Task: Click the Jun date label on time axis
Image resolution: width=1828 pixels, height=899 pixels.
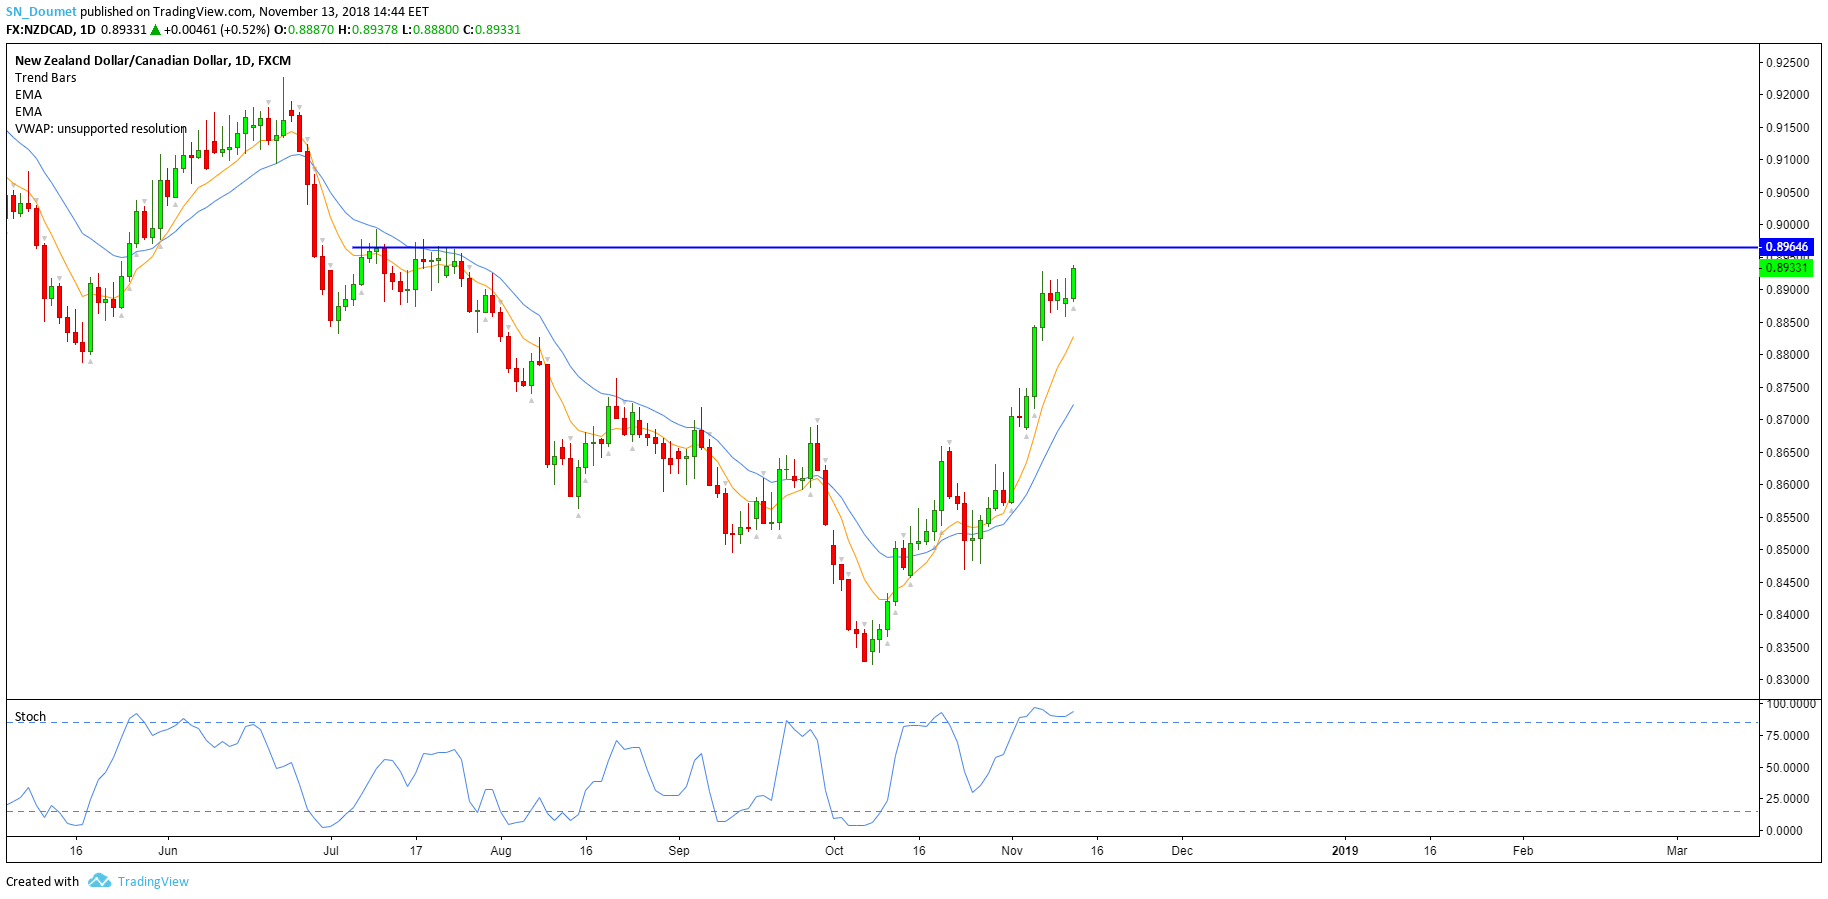Action: (168, 851)
